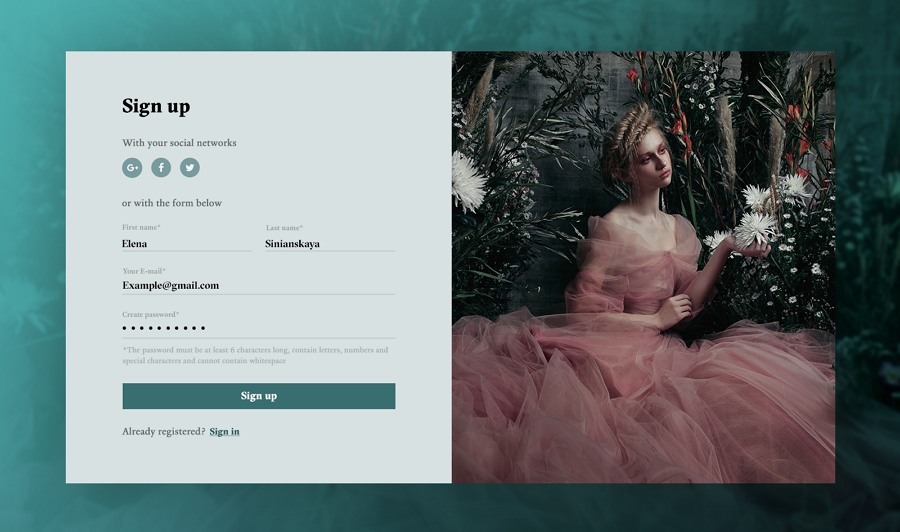
Task: Click the password requirements hint text
Action: pyautogui.click(x=255, y=355)
